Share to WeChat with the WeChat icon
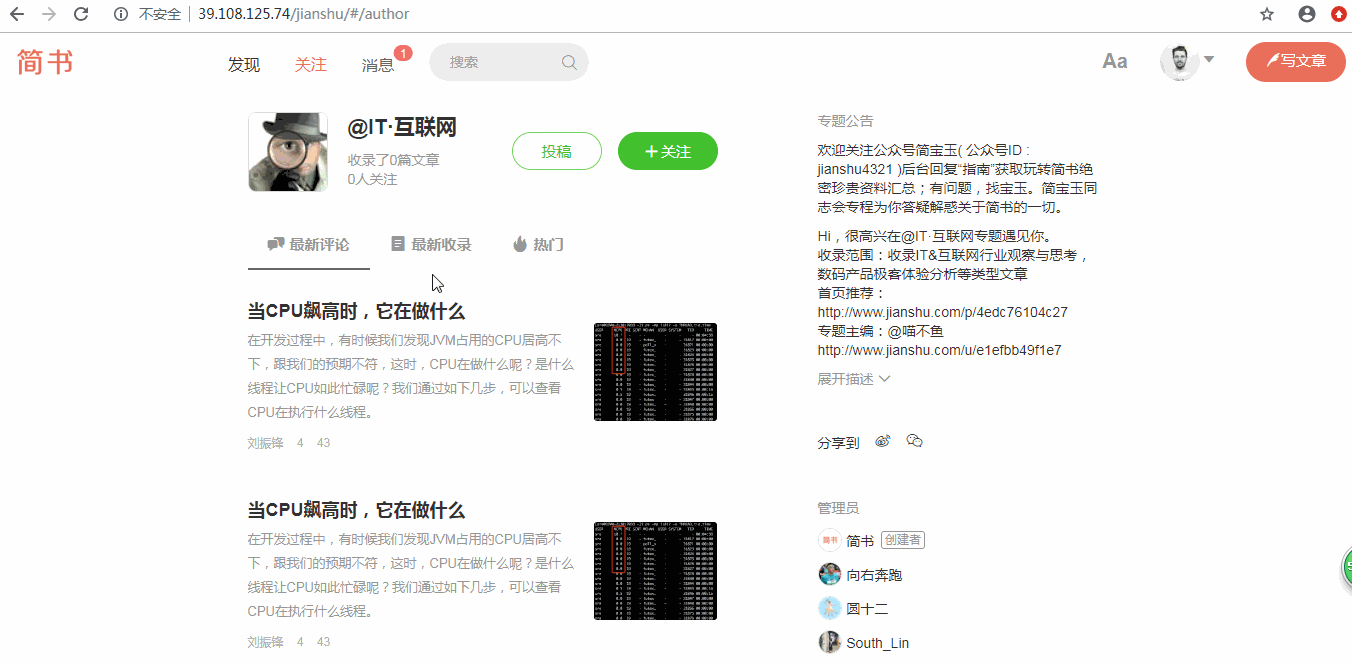Viewport: 1352px width, 664px height. pyautogui.click(x=914, y=441)
